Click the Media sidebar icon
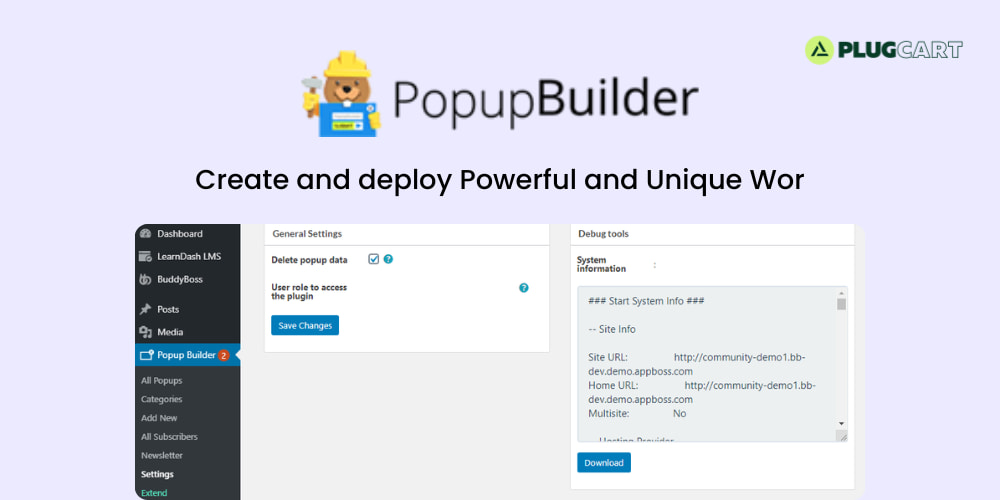 146,332
